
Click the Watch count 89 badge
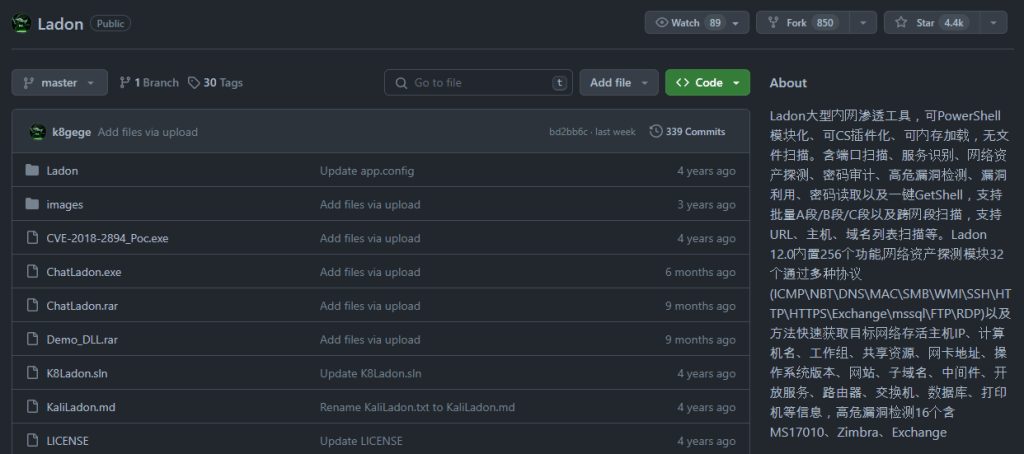pos(715,23)
